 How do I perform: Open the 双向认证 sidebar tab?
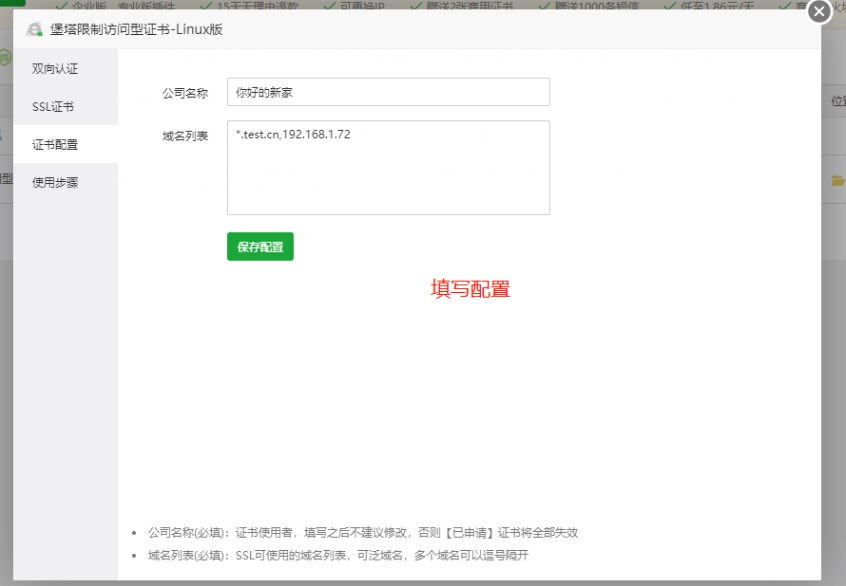click(55, 69)
